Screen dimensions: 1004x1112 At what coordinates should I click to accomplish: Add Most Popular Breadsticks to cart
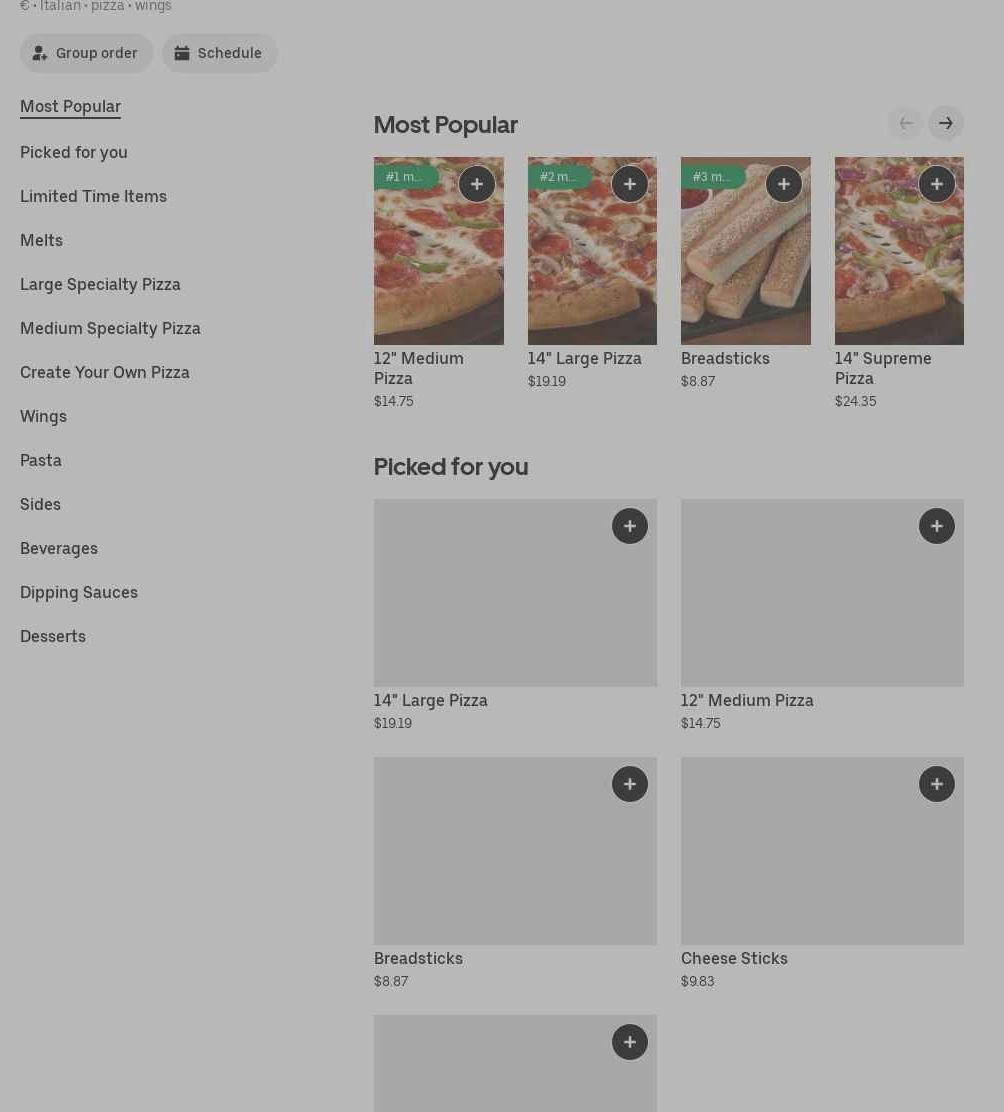[783, 184]
